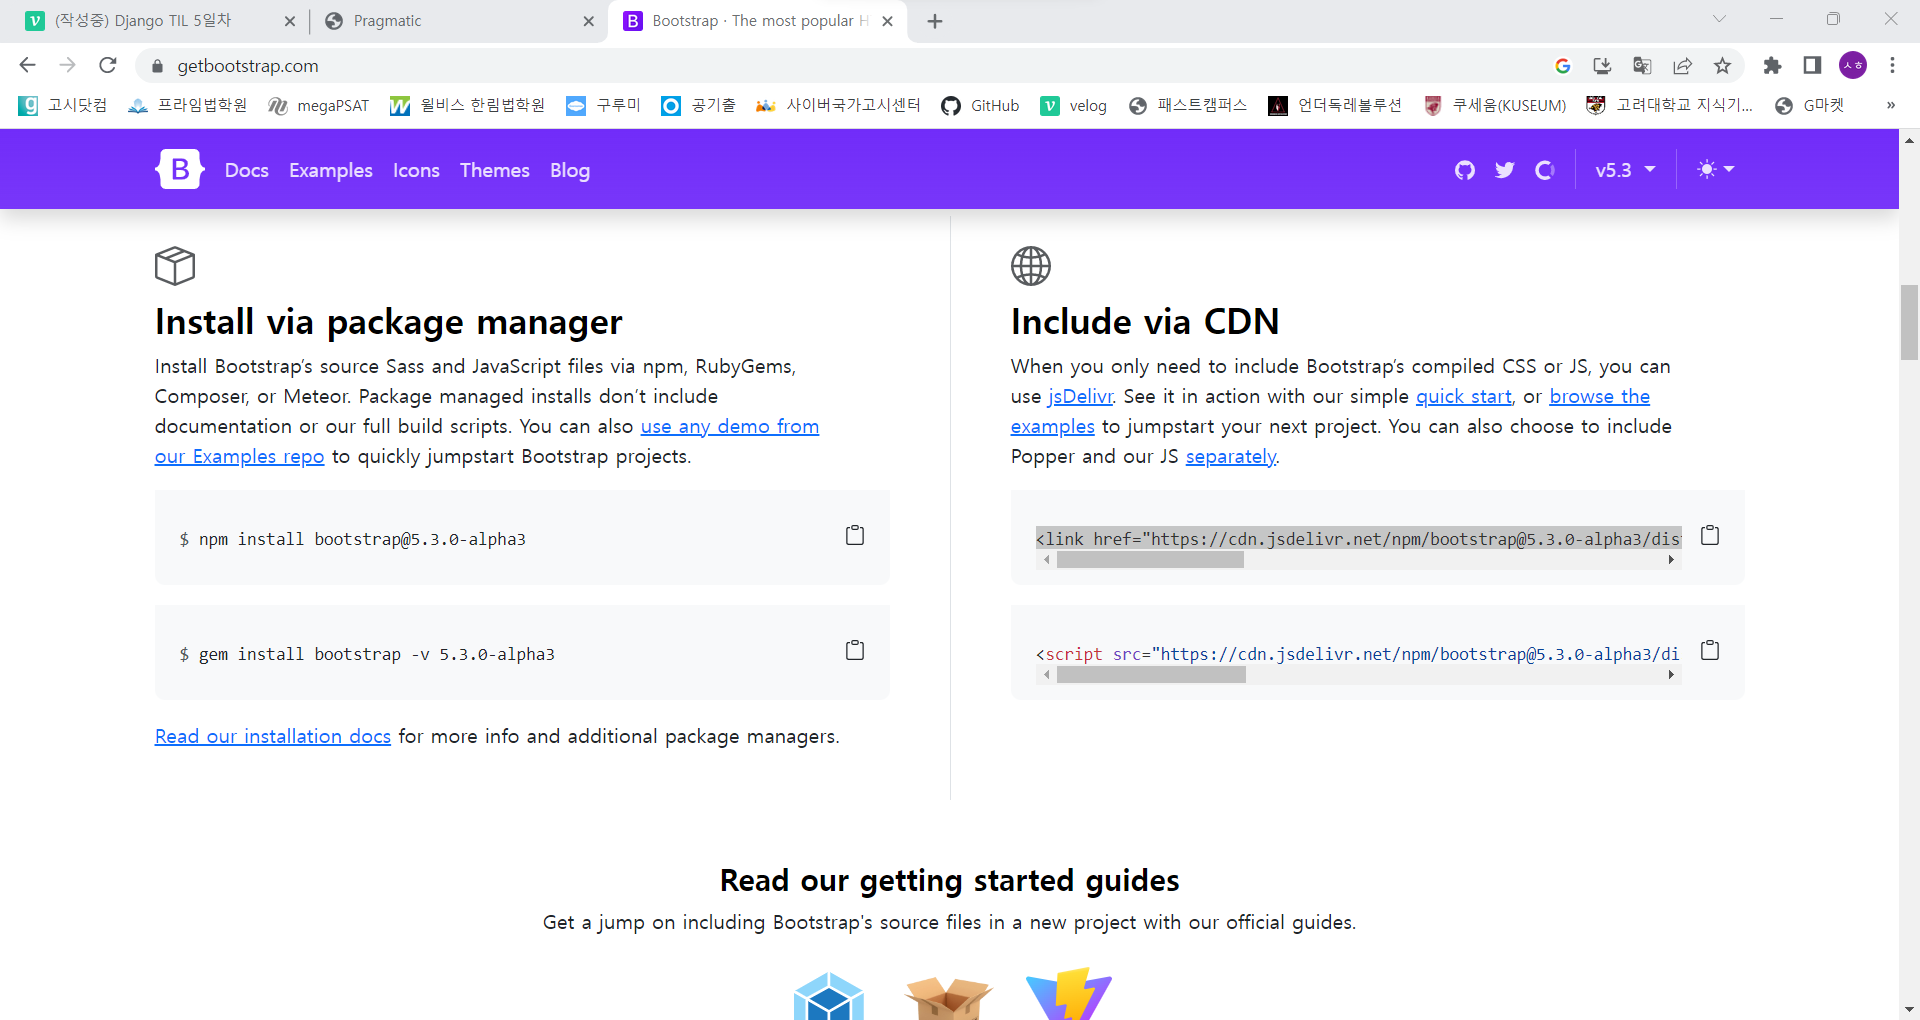The width and height of the screenshot is (1920, 1020).
Task: Open 고시닷컴 bookmark
Action: [x=63, y=105]
